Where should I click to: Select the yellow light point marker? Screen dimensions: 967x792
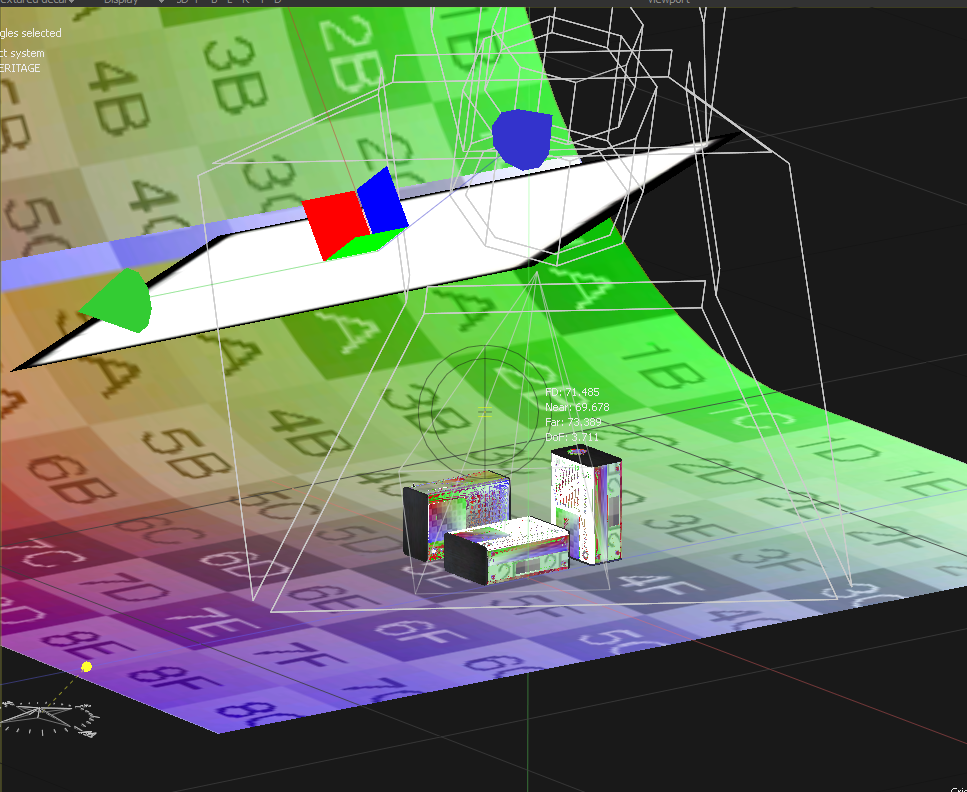87,666
